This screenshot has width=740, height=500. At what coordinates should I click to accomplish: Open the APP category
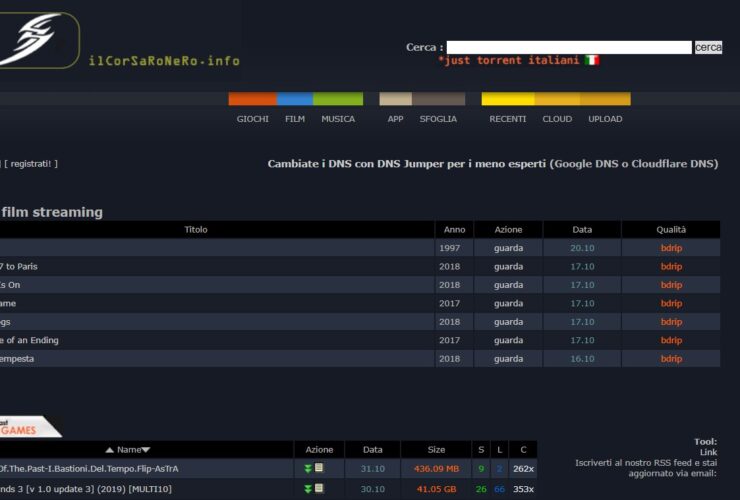[x=395, y=119]
